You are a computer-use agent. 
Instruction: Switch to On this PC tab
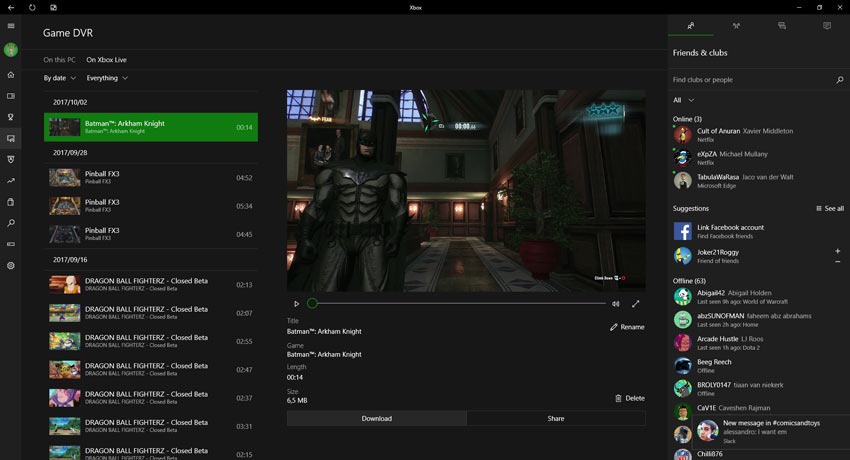[x=59, y=60]
